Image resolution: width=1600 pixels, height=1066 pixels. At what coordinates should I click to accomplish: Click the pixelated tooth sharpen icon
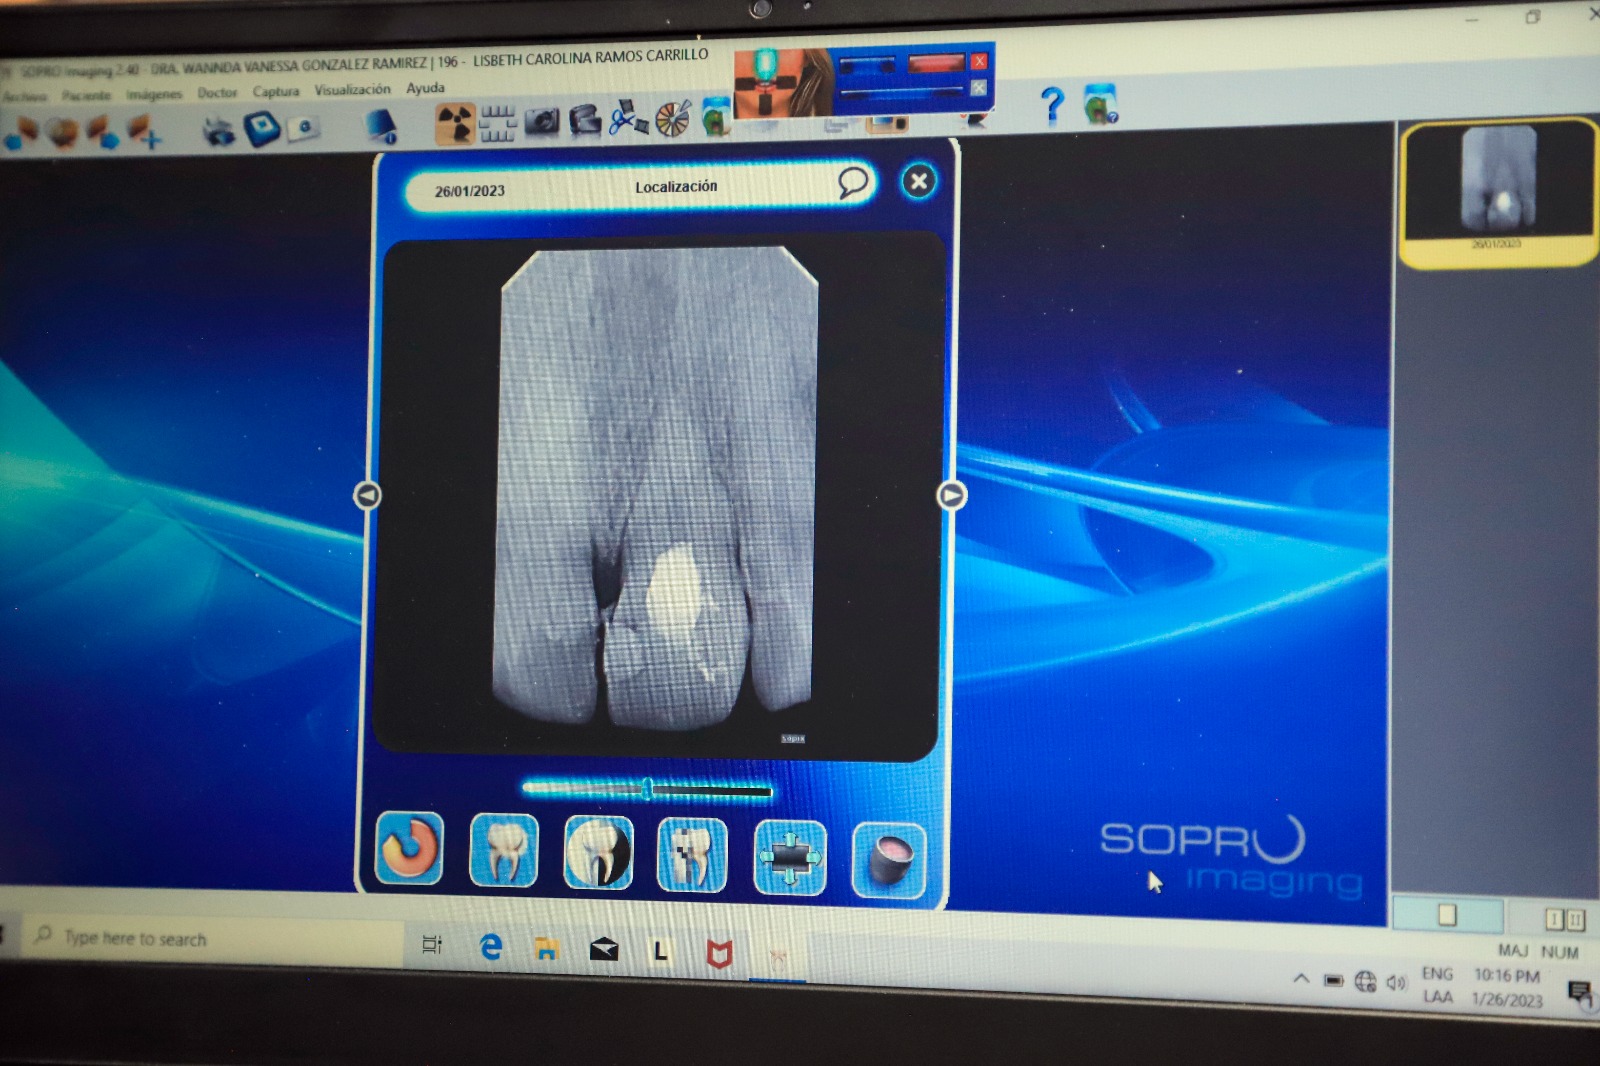click(x=692, y=855)
